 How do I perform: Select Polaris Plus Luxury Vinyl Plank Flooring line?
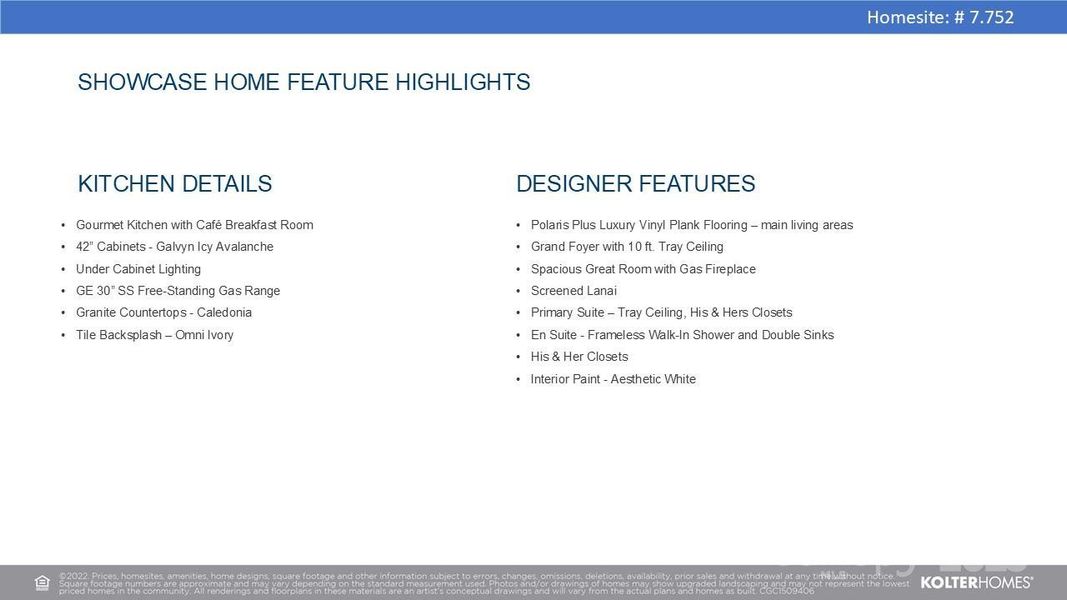[691, 225]
